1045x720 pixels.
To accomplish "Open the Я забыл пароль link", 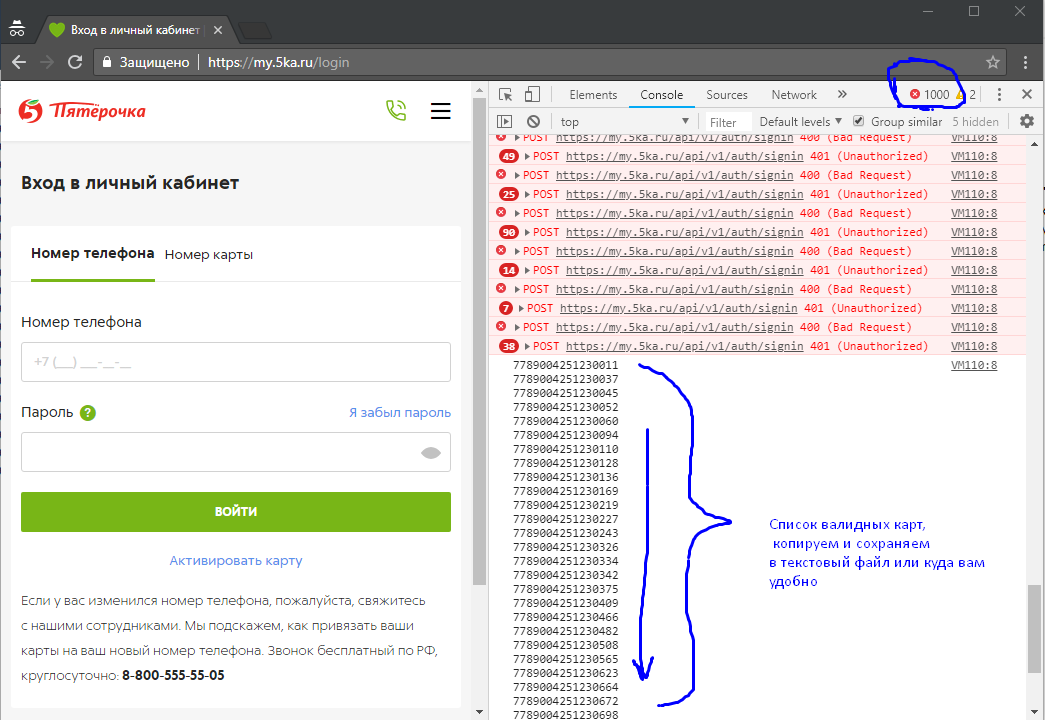I will [x=400, y=413].
